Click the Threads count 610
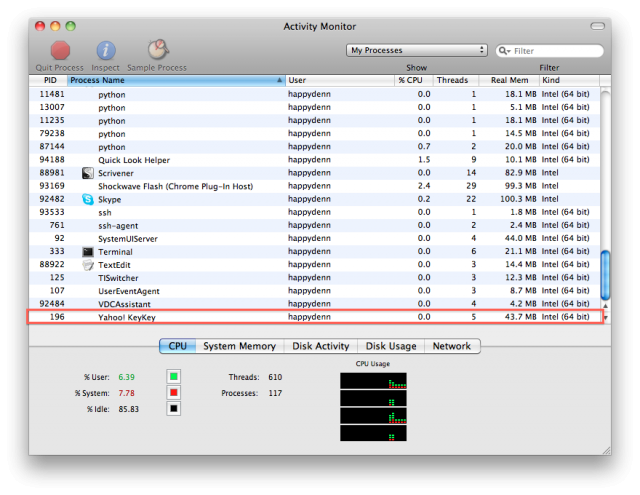This screenshot has height=495, width=640. coord(275,377)
